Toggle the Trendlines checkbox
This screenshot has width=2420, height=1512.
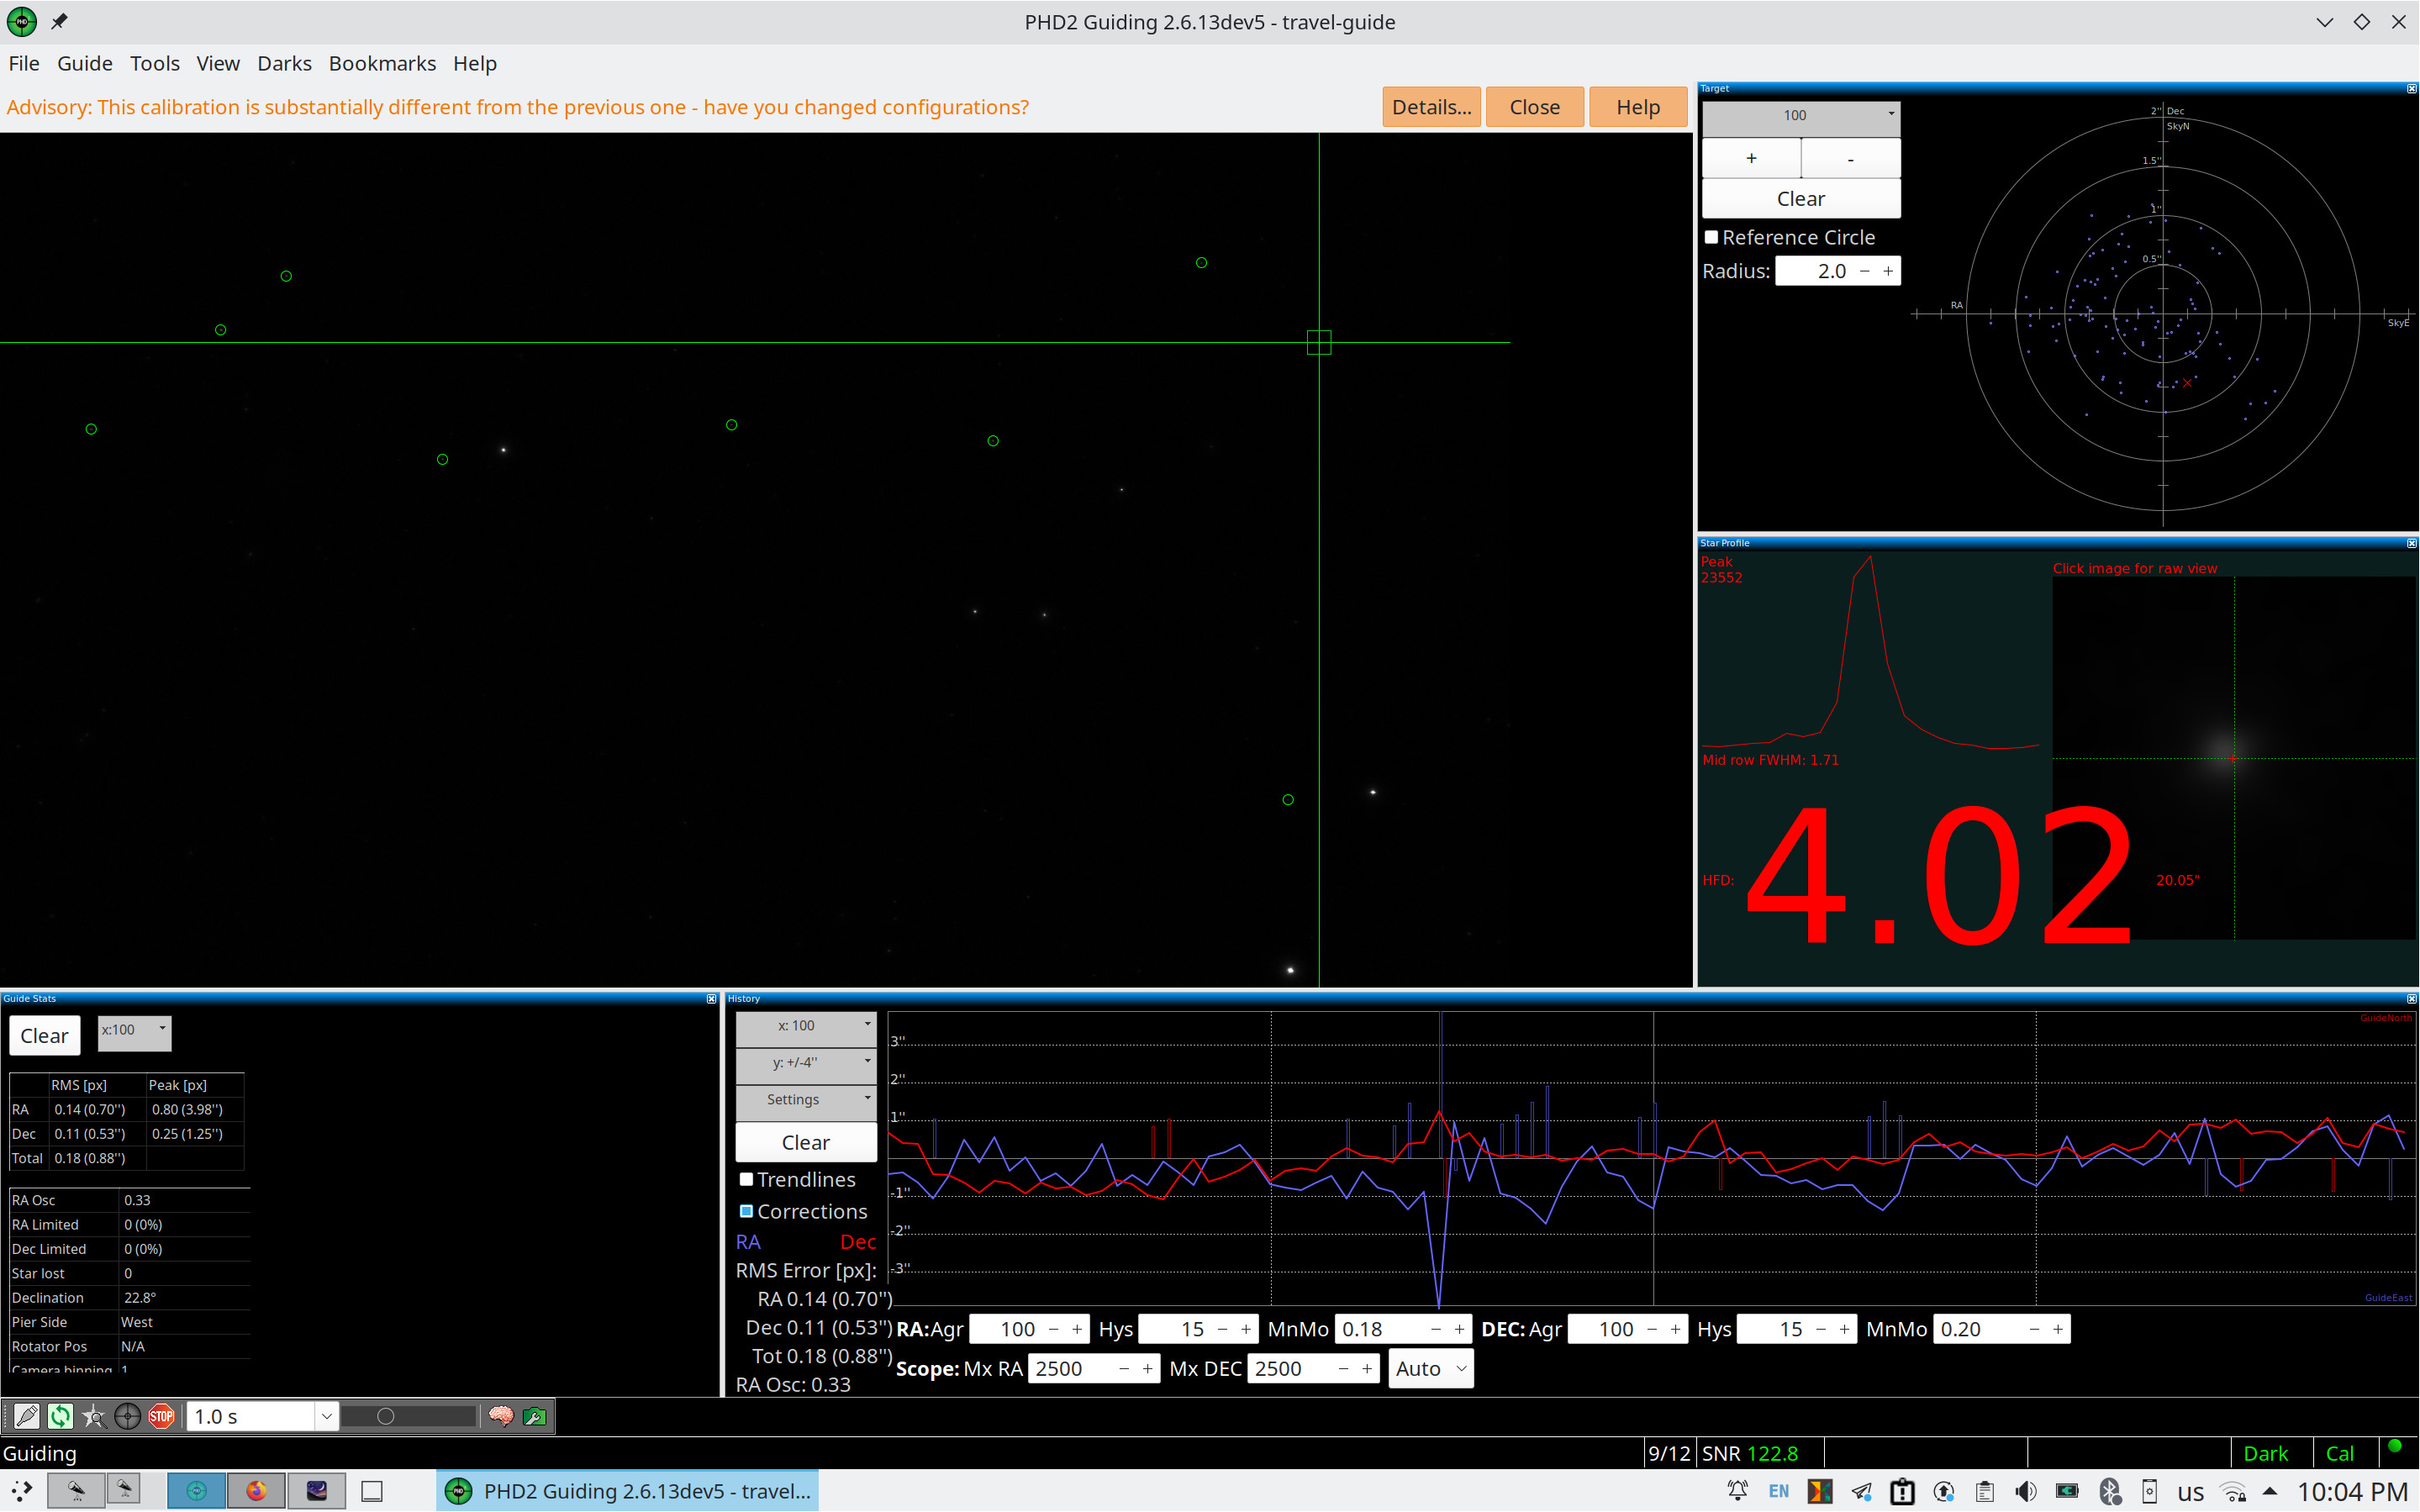[x=746, y=1179]
